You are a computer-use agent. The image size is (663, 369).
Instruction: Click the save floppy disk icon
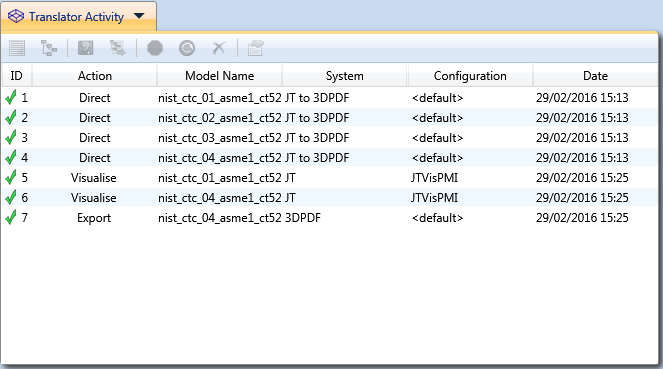pos(85,48)
